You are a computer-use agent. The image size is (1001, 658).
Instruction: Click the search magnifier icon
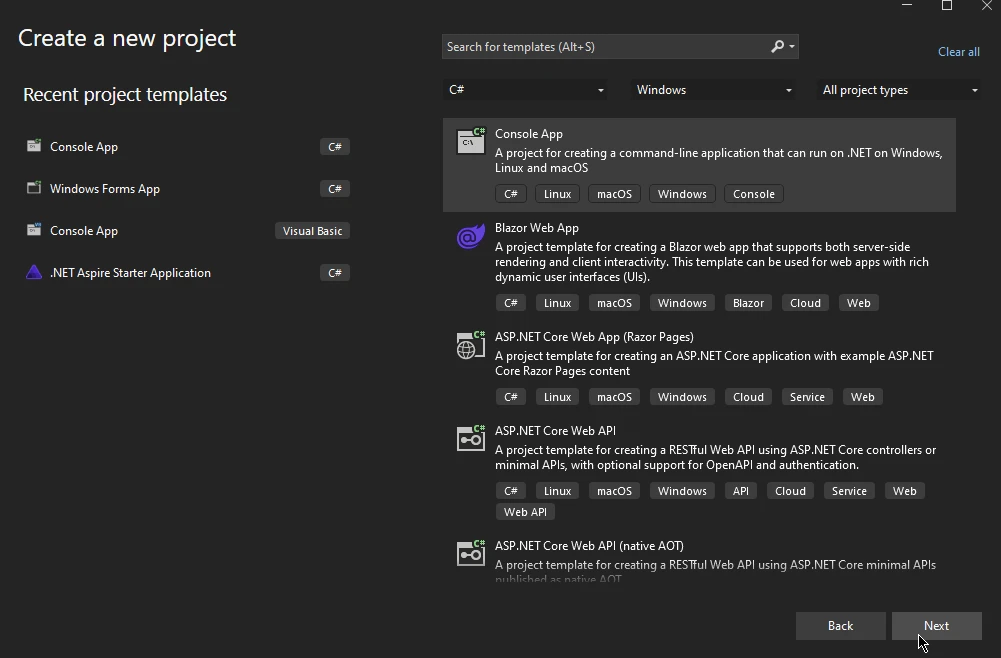[x=778, y=47]
